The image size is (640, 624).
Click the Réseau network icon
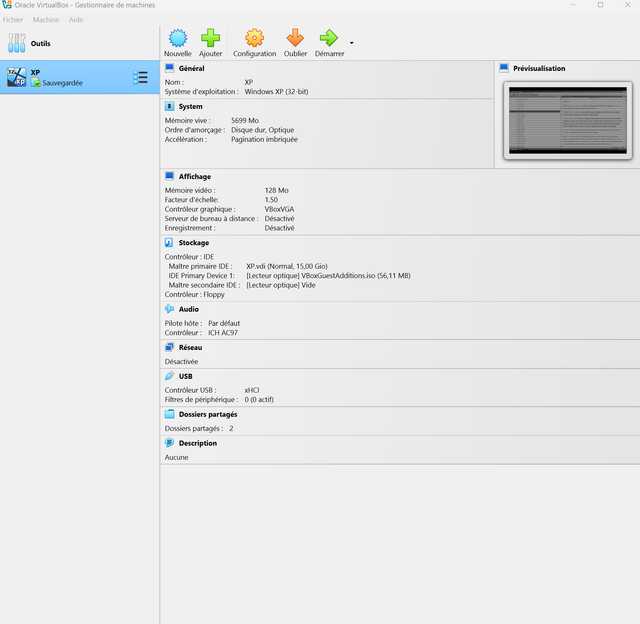[169, 347]
